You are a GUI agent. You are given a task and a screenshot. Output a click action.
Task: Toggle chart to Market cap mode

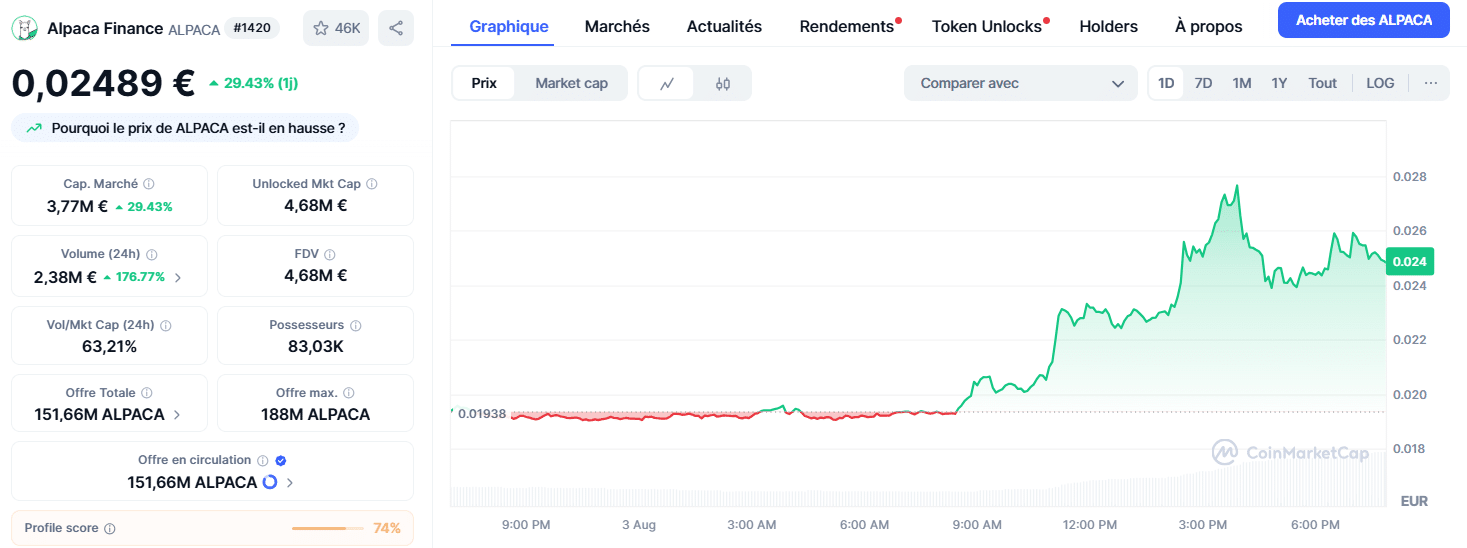tap(571, 83)
